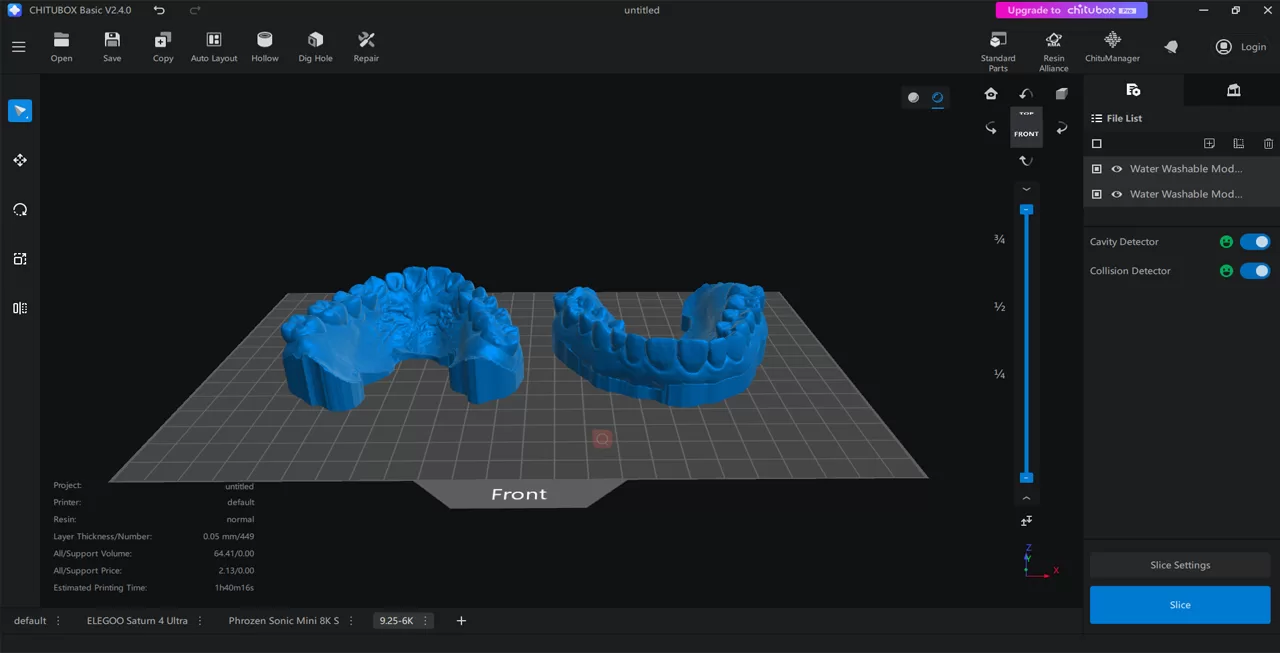Open the hamburger menu
The image size is (1280, 653).
[x=18, y=46]
